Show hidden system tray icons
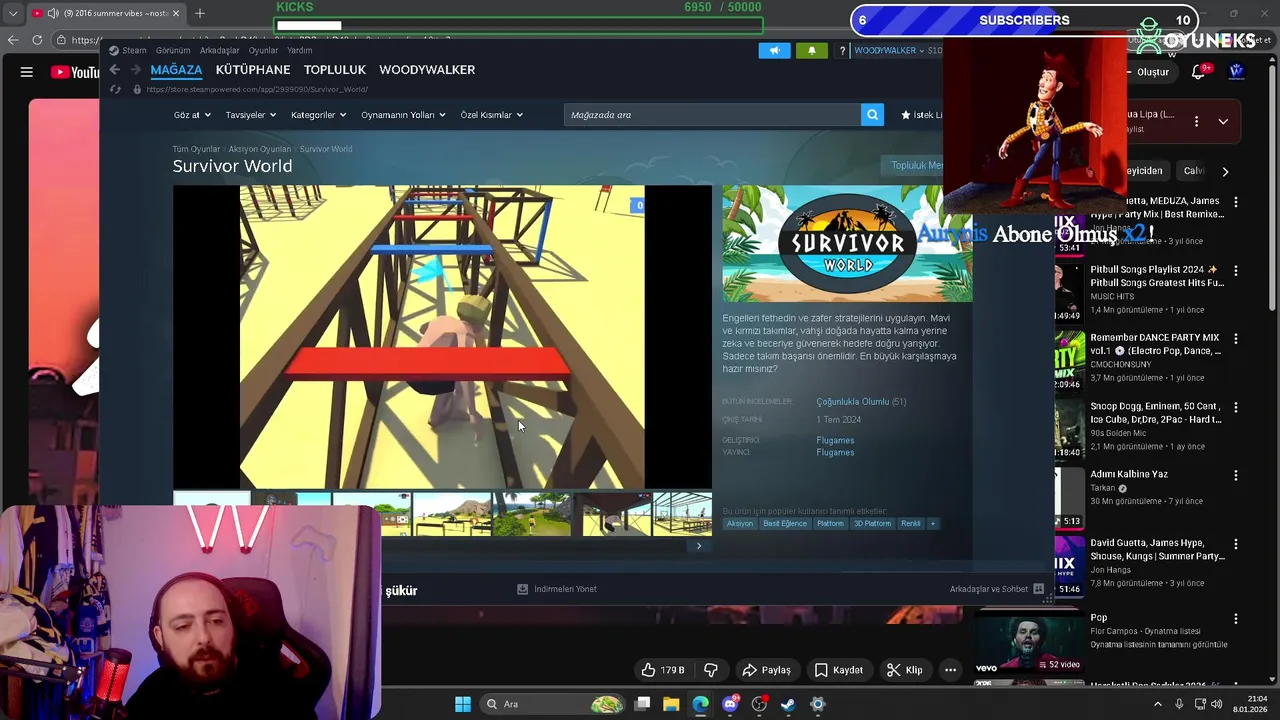This screenshot has width=1280, height=720. pyautogui.click(x=1158, y=704)
